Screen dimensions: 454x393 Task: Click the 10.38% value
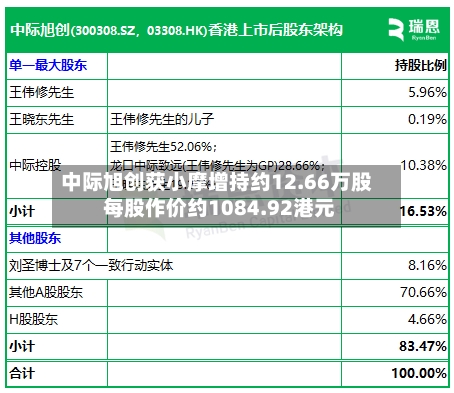(x=424, y=165)
